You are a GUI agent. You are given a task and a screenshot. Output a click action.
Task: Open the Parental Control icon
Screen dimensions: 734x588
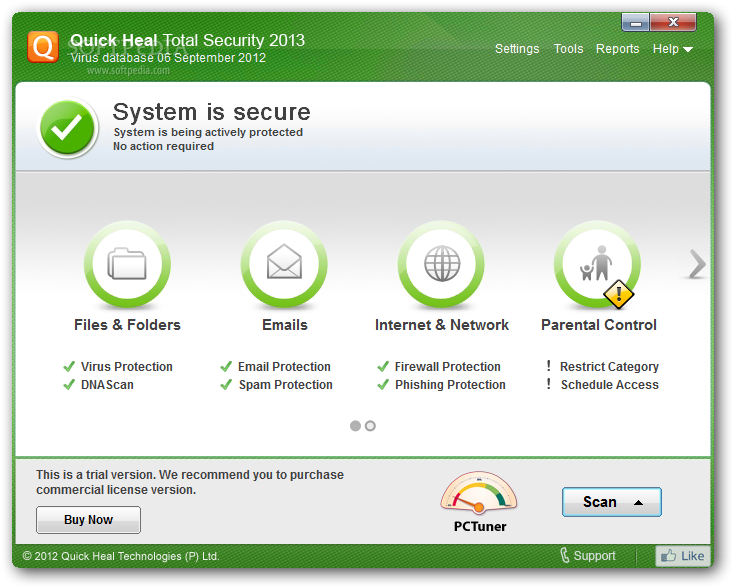598,265
